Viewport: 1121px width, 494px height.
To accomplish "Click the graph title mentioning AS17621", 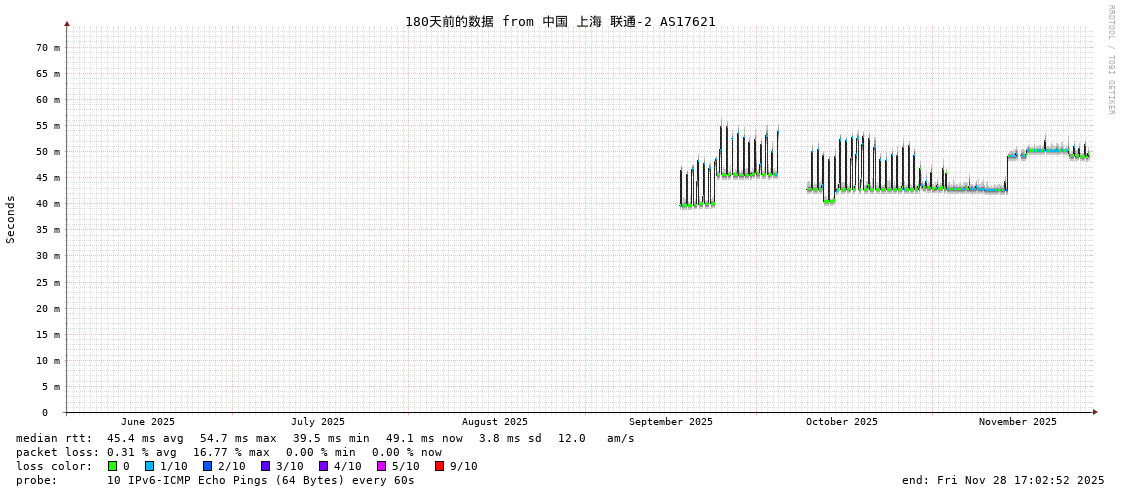I will tap(560, 21).
